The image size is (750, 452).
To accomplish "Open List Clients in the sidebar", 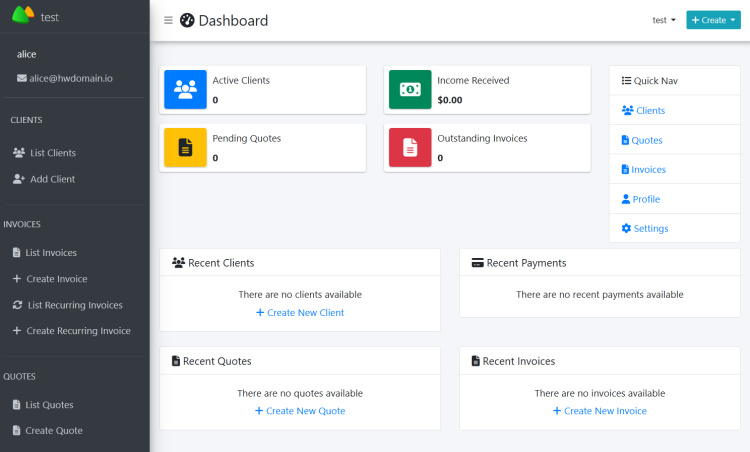I will pos(50,153).
